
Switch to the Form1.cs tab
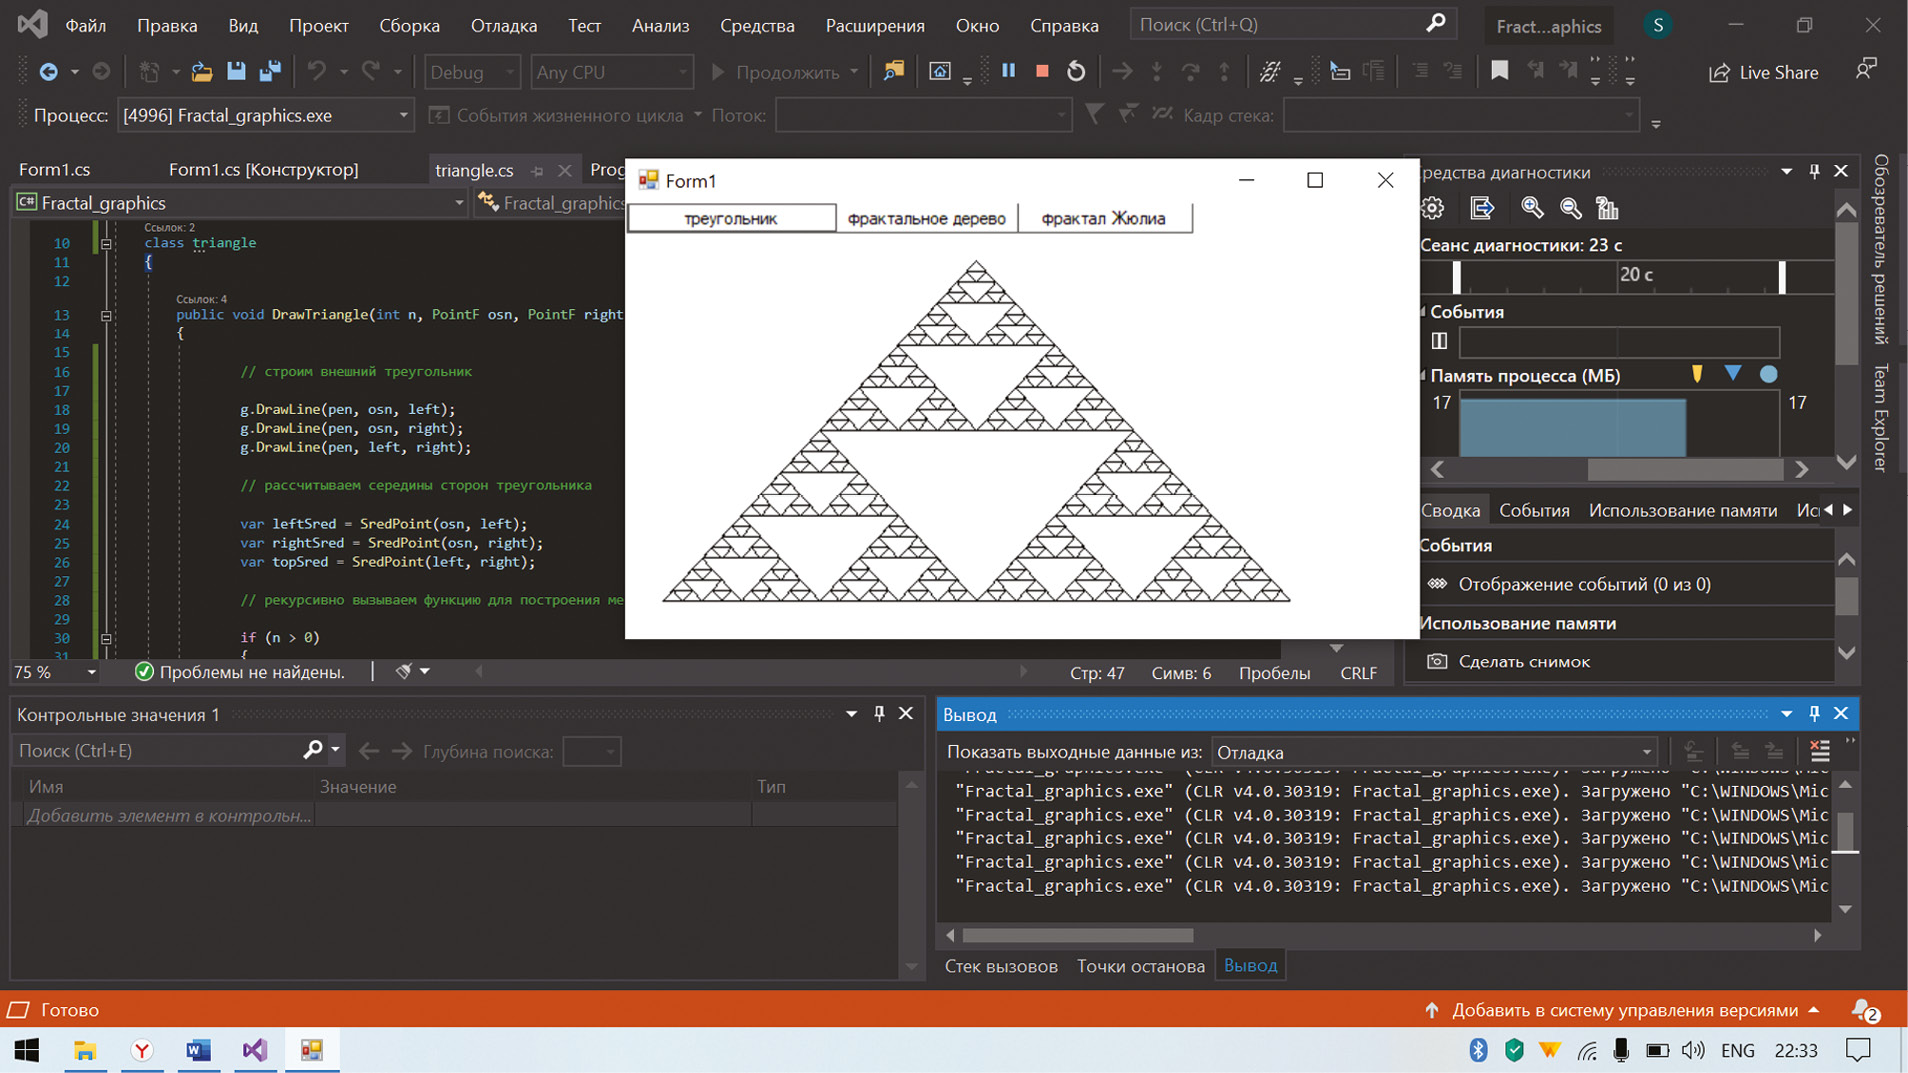click(x=55, y=169)
